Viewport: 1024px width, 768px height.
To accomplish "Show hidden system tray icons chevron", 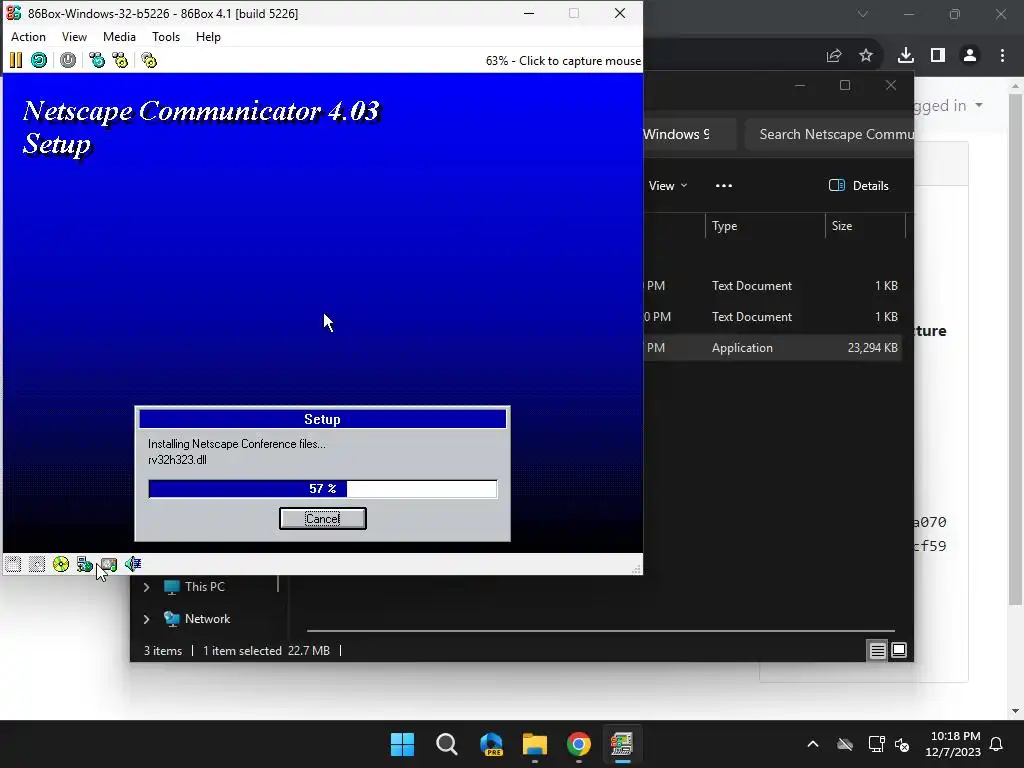I will (813, 744).
